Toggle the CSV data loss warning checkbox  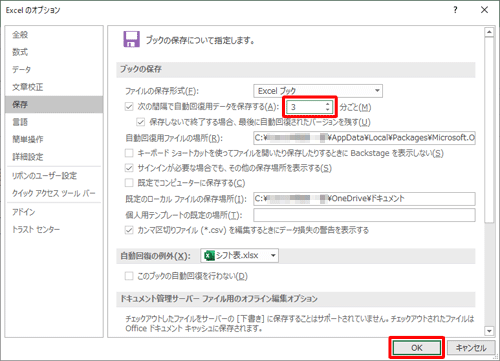129,230
